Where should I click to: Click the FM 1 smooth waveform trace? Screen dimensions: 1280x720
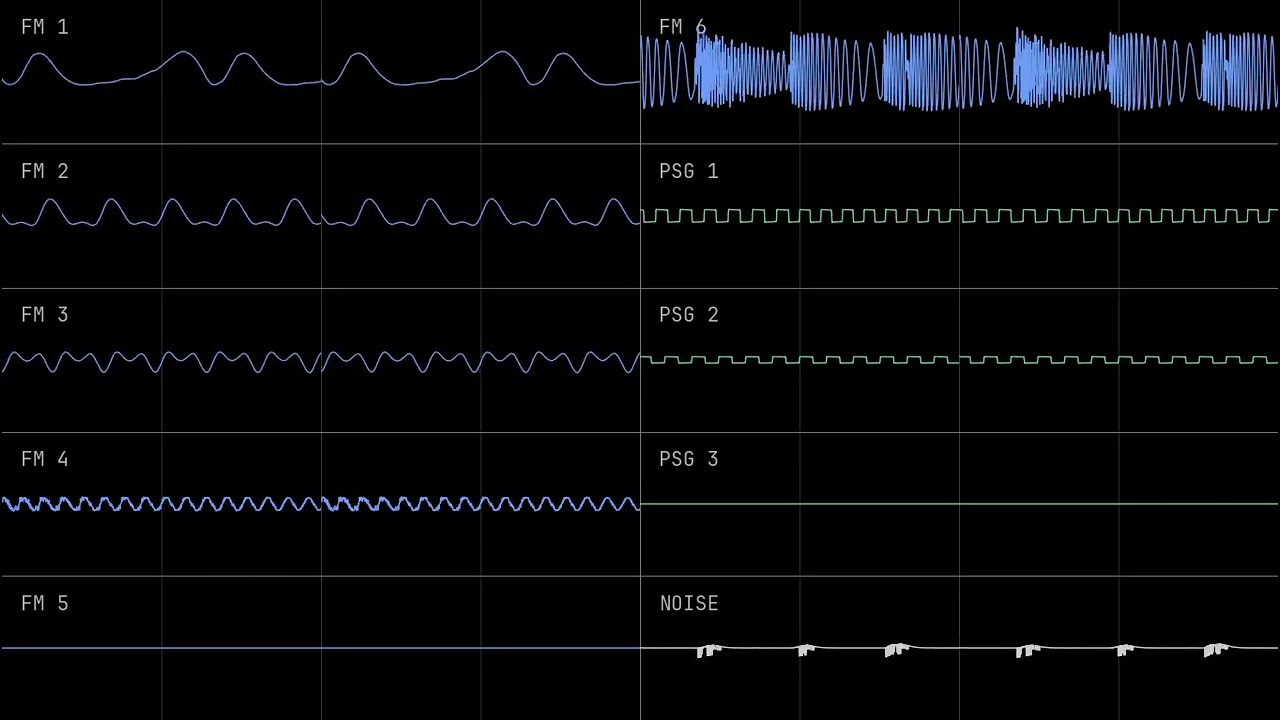(320, 68)
